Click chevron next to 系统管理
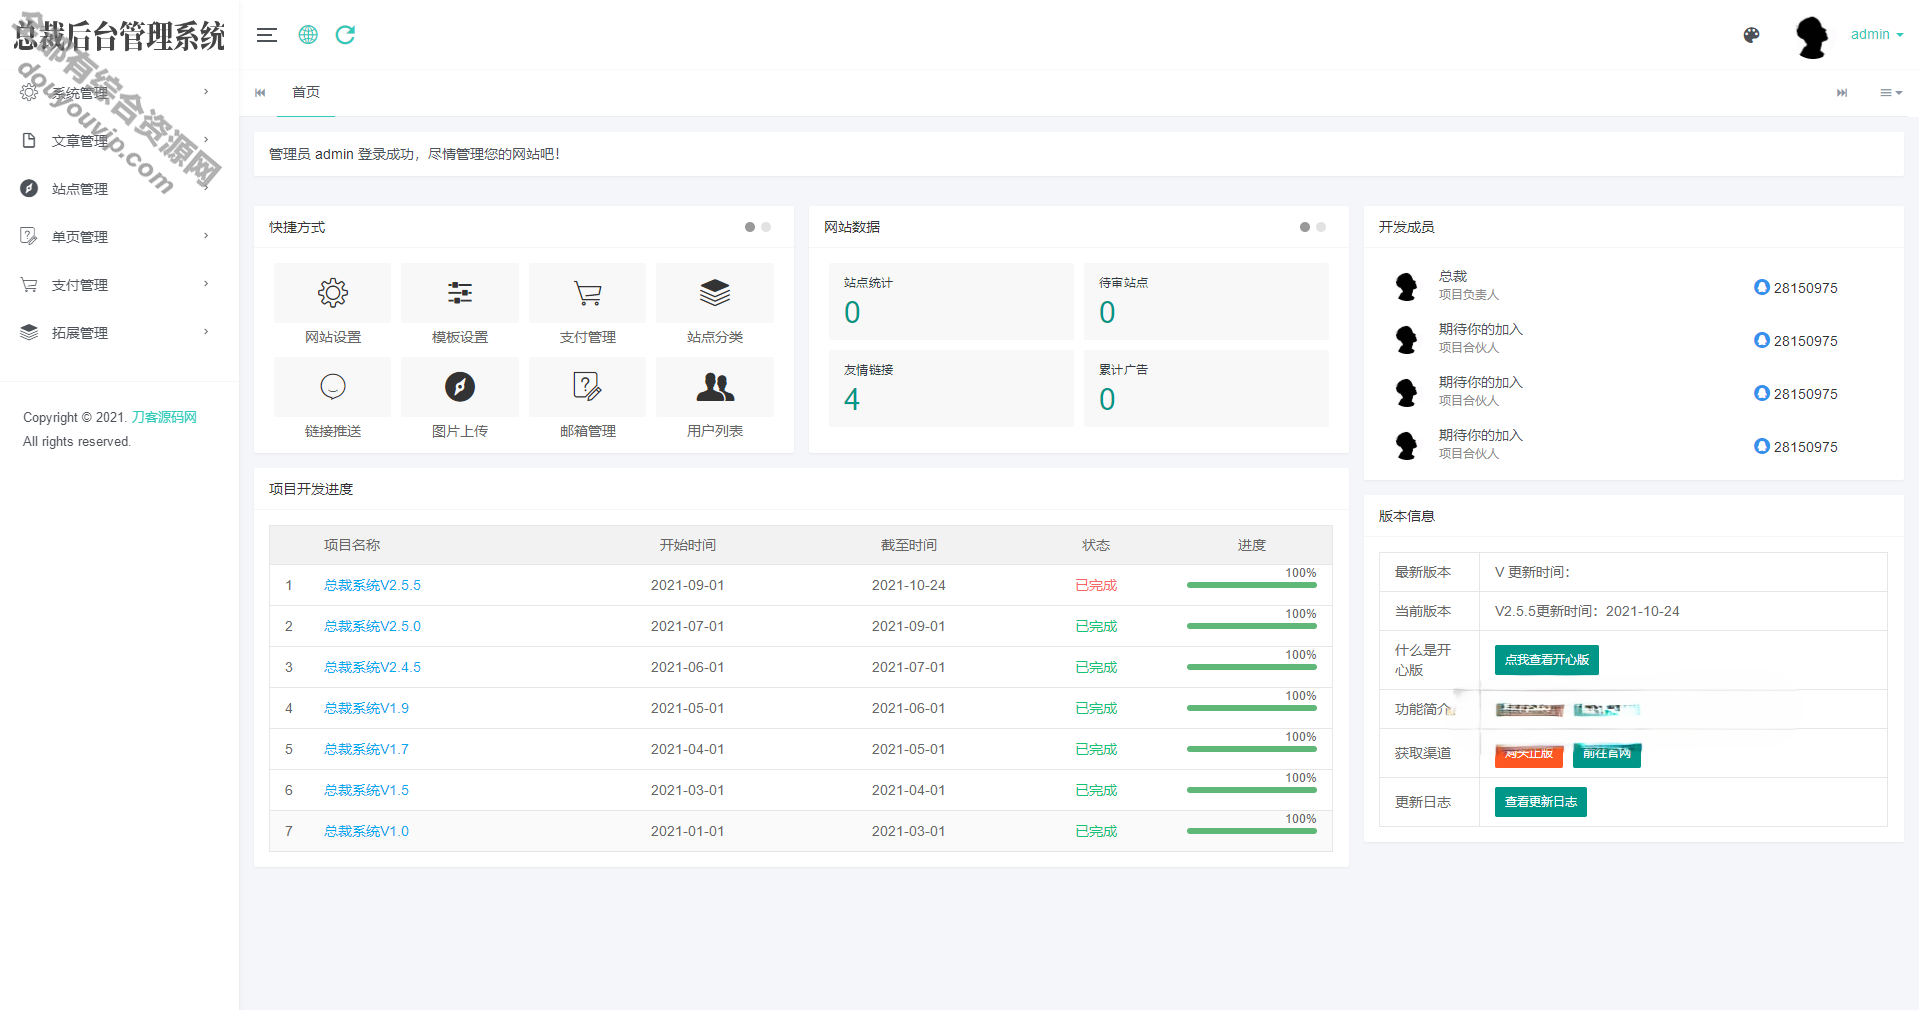Viewport: 1919px width, 1010px height. pos(206,92)
